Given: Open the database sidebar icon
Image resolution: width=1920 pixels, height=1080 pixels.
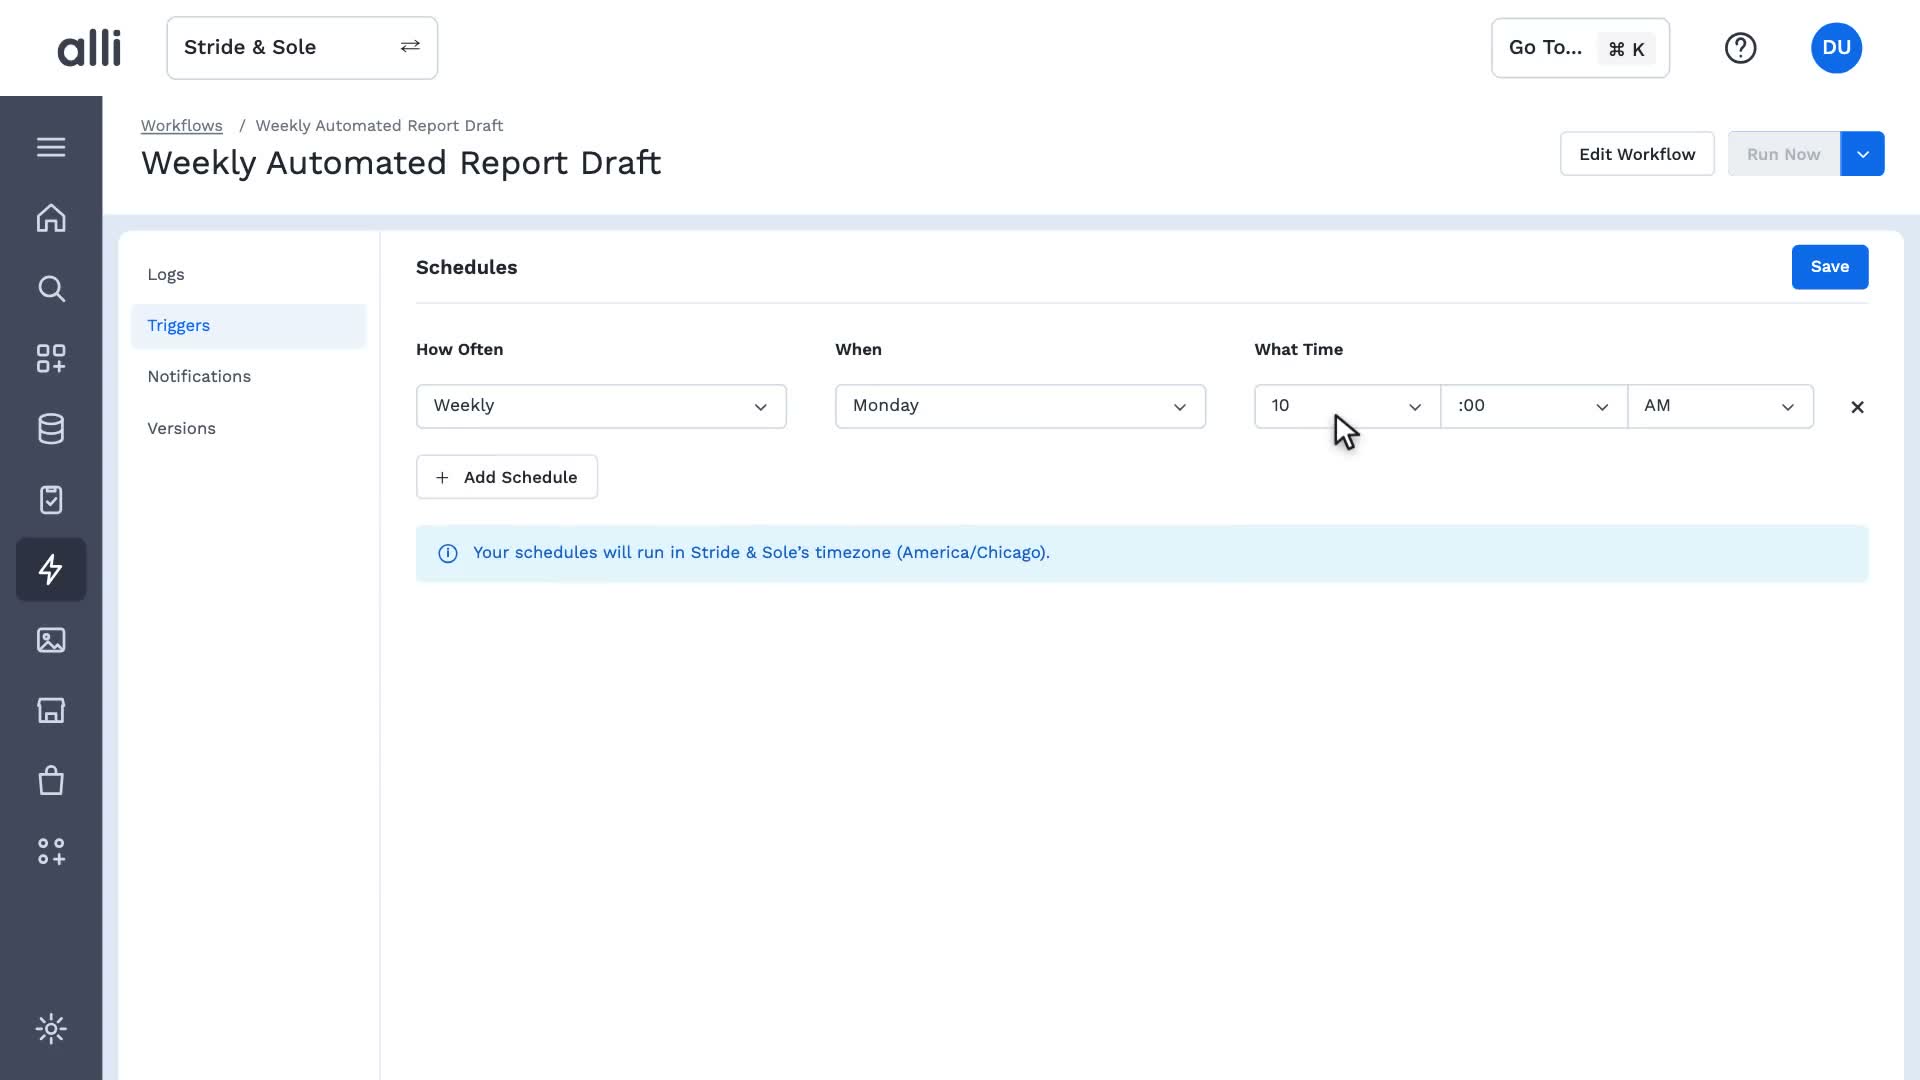Looking at the screenshot, I should (x=51, y=429).
